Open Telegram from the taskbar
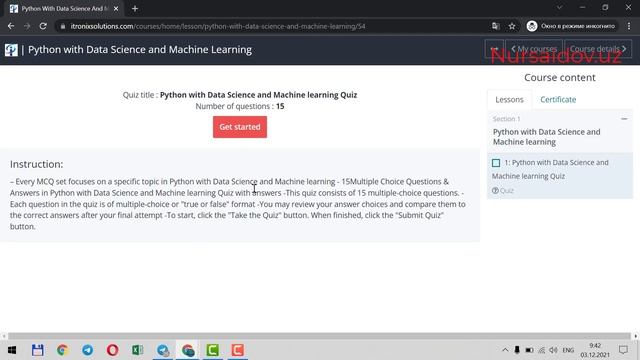Screen dimensions: 640x360 click(x=87, y=350)
